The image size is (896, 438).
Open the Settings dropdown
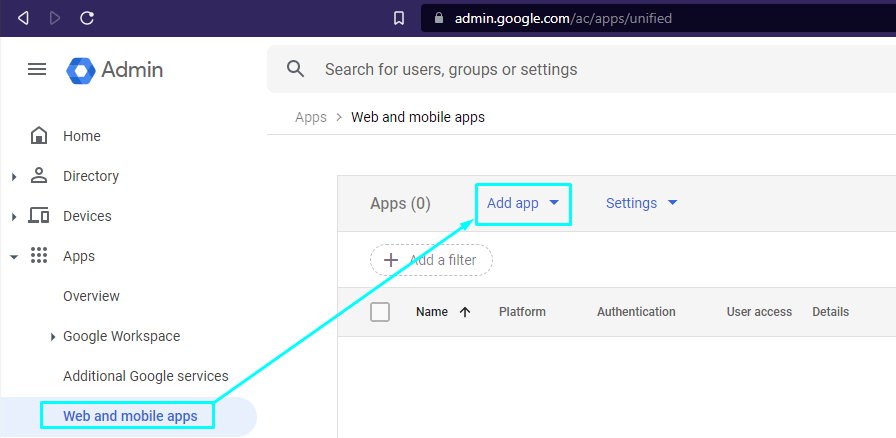pyautogui.click(x=641, y=203)
